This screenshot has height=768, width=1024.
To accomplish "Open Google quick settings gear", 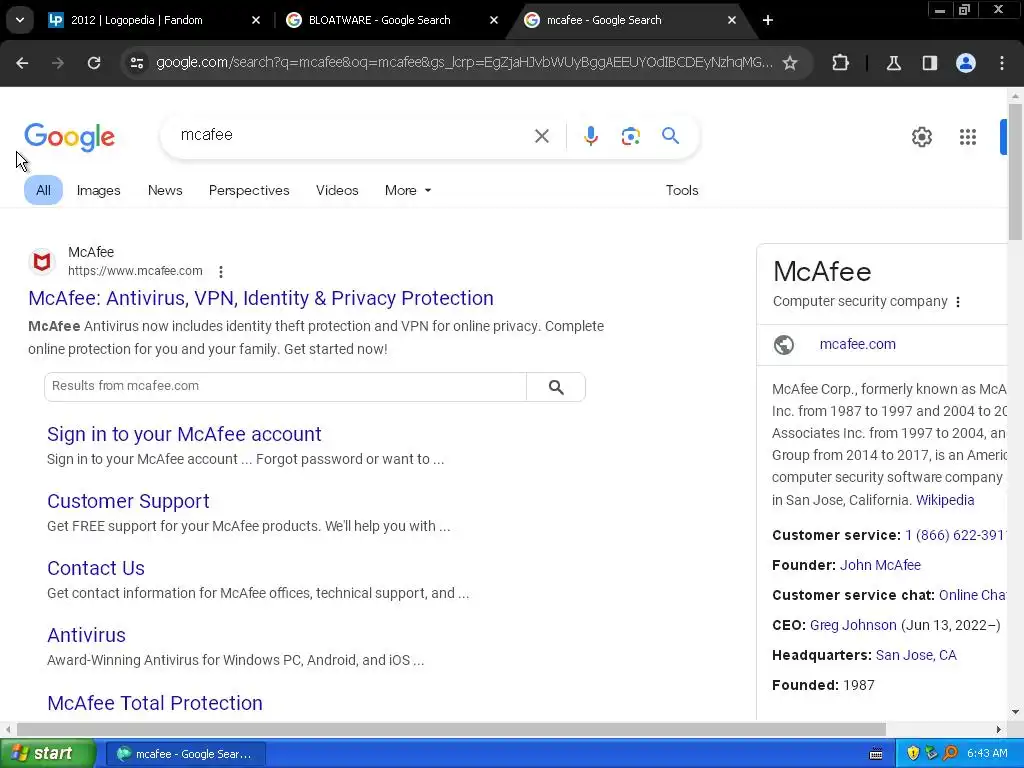I will [921, 136].
